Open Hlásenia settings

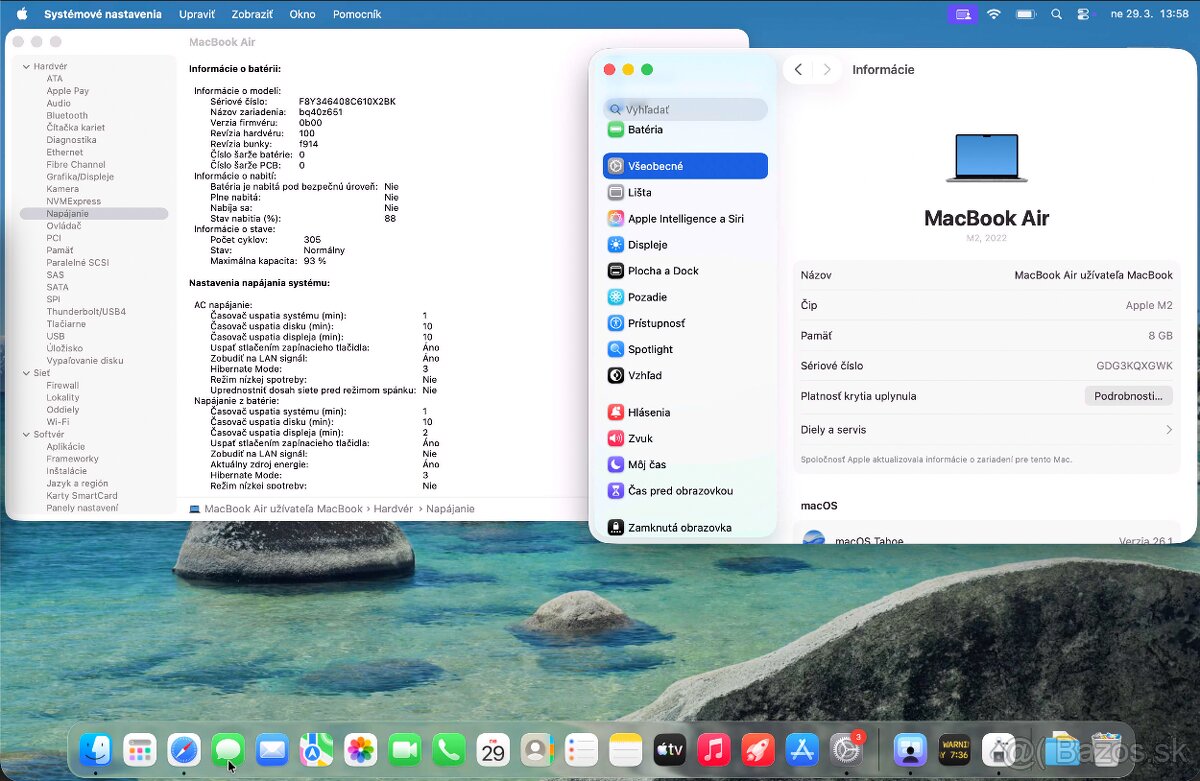647,411
